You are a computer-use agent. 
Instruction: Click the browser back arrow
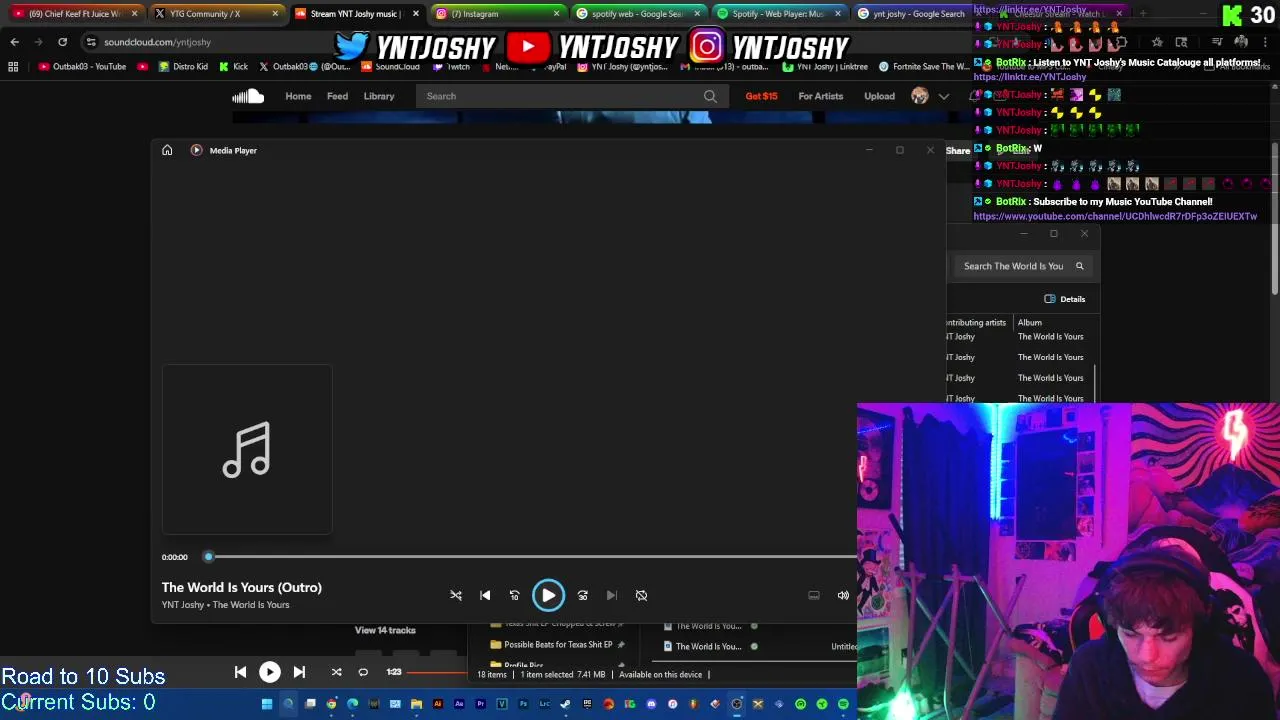click(x=14, y=42)
